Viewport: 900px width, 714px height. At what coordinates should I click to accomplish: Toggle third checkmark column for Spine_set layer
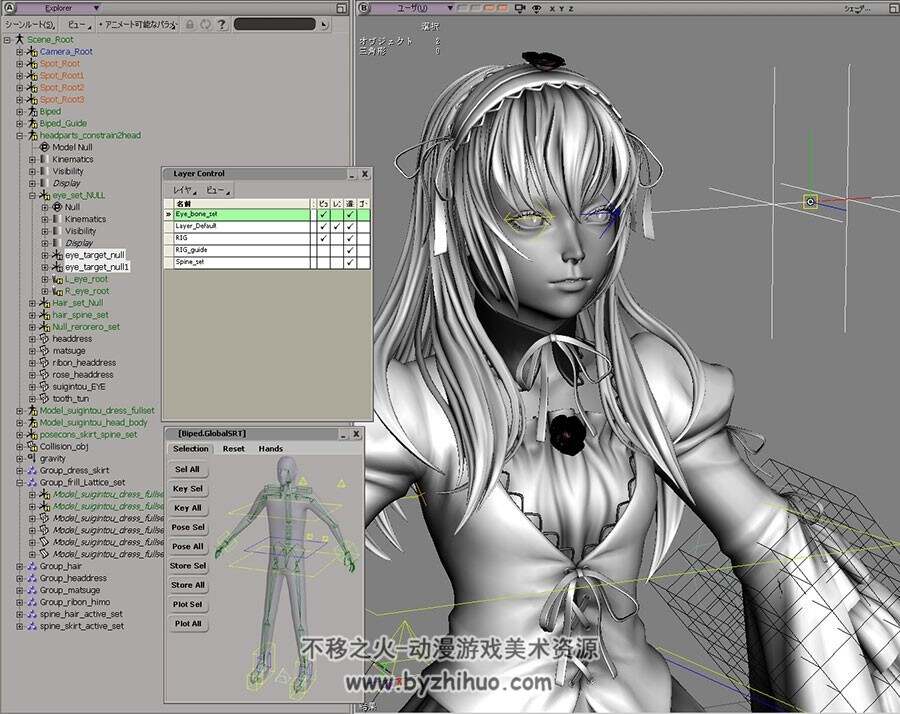point(350,262)
